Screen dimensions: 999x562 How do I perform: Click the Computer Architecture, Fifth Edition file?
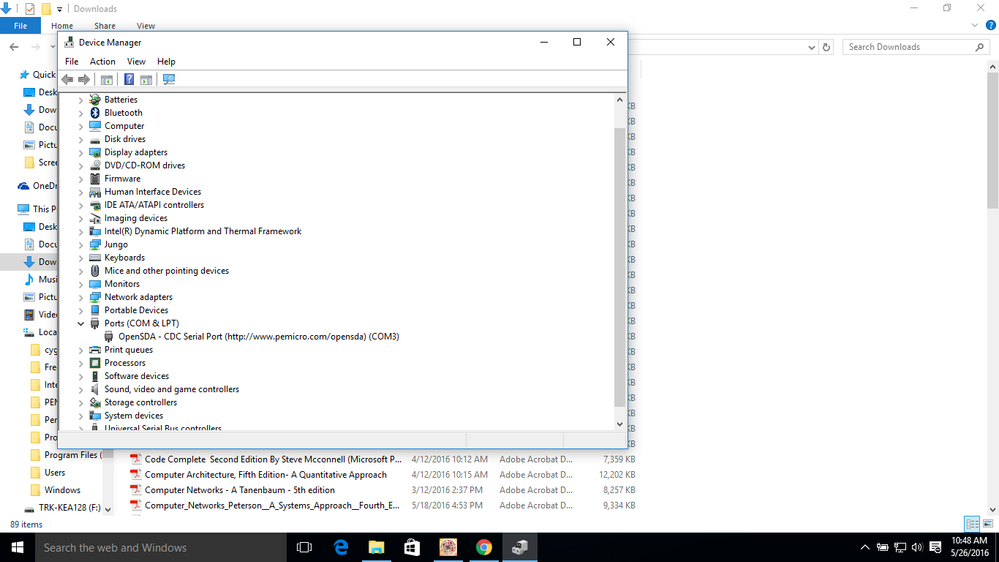[x=266, y=475]
